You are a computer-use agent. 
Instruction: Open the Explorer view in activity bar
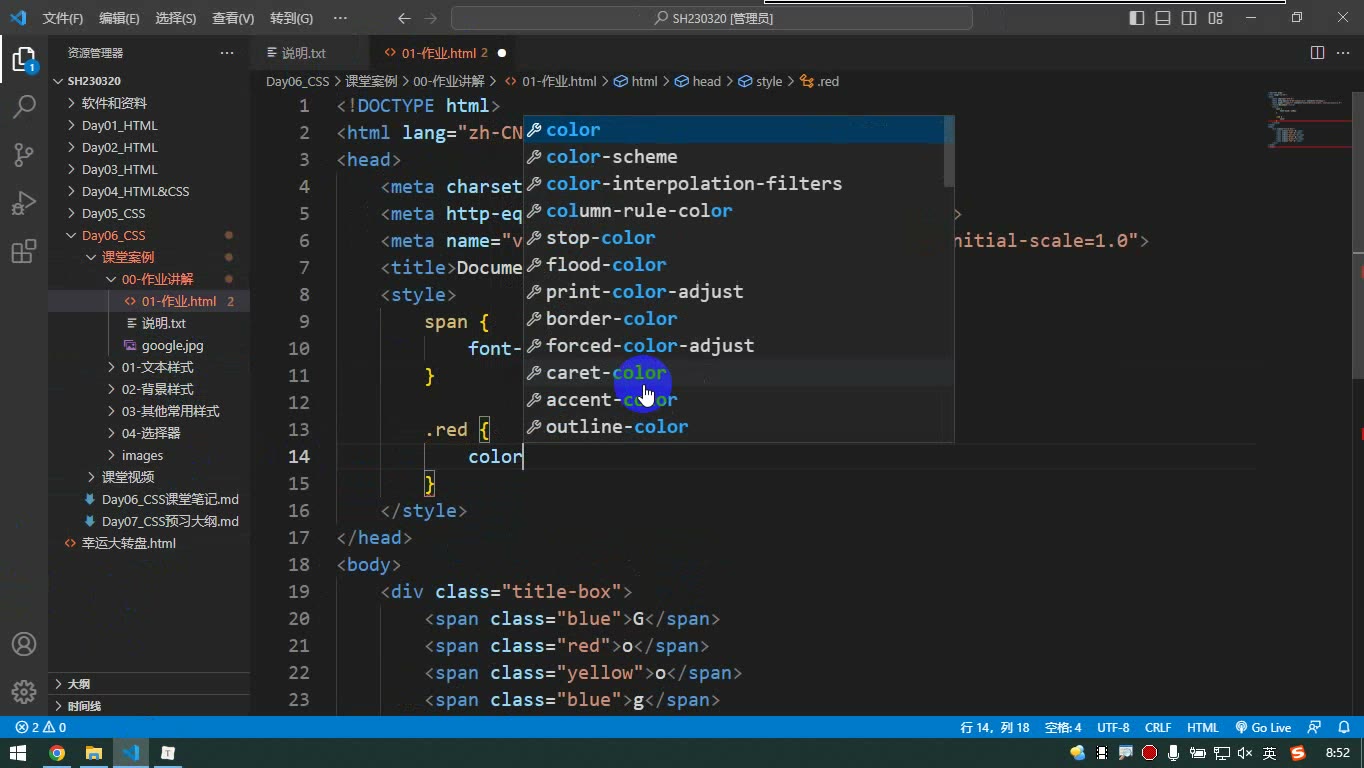pyautogui.click(x=24, y=59)
